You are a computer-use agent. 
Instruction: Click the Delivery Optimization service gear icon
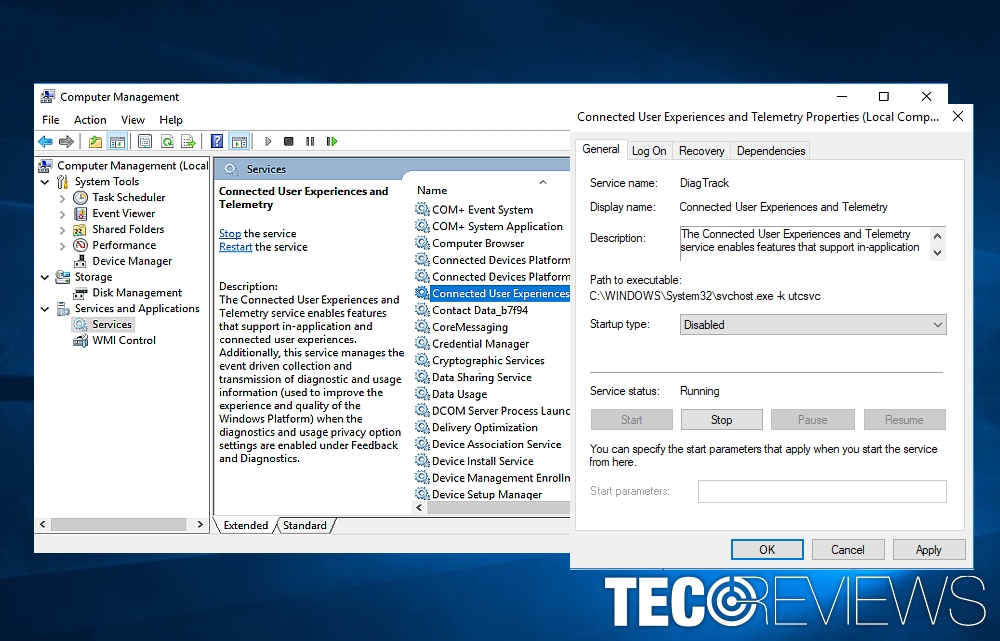pos(422,427)
